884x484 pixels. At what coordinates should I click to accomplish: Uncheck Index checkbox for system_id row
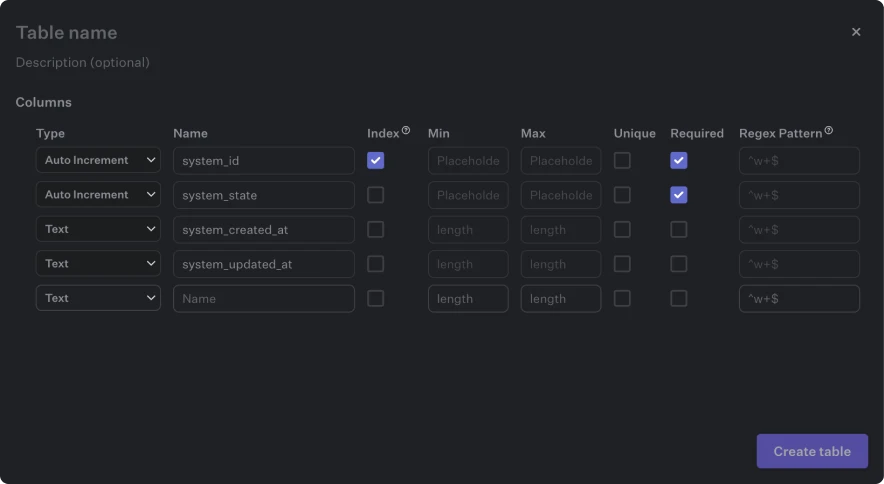tap(376, 160)
